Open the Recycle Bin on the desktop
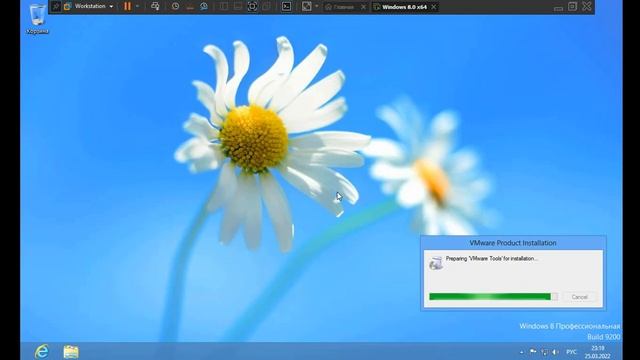Screen dimensions: 640x360 pyautogui.click(x=38, y=18)
